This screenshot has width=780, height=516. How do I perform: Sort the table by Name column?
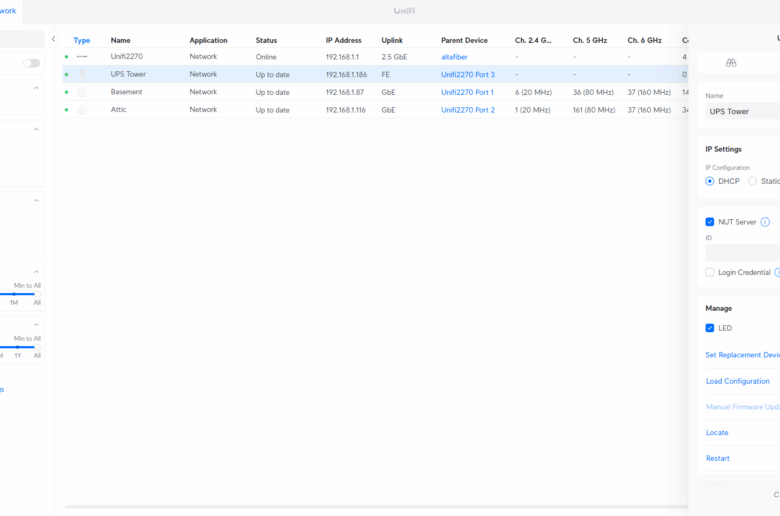pyautogui.click(x=120, y=40)
